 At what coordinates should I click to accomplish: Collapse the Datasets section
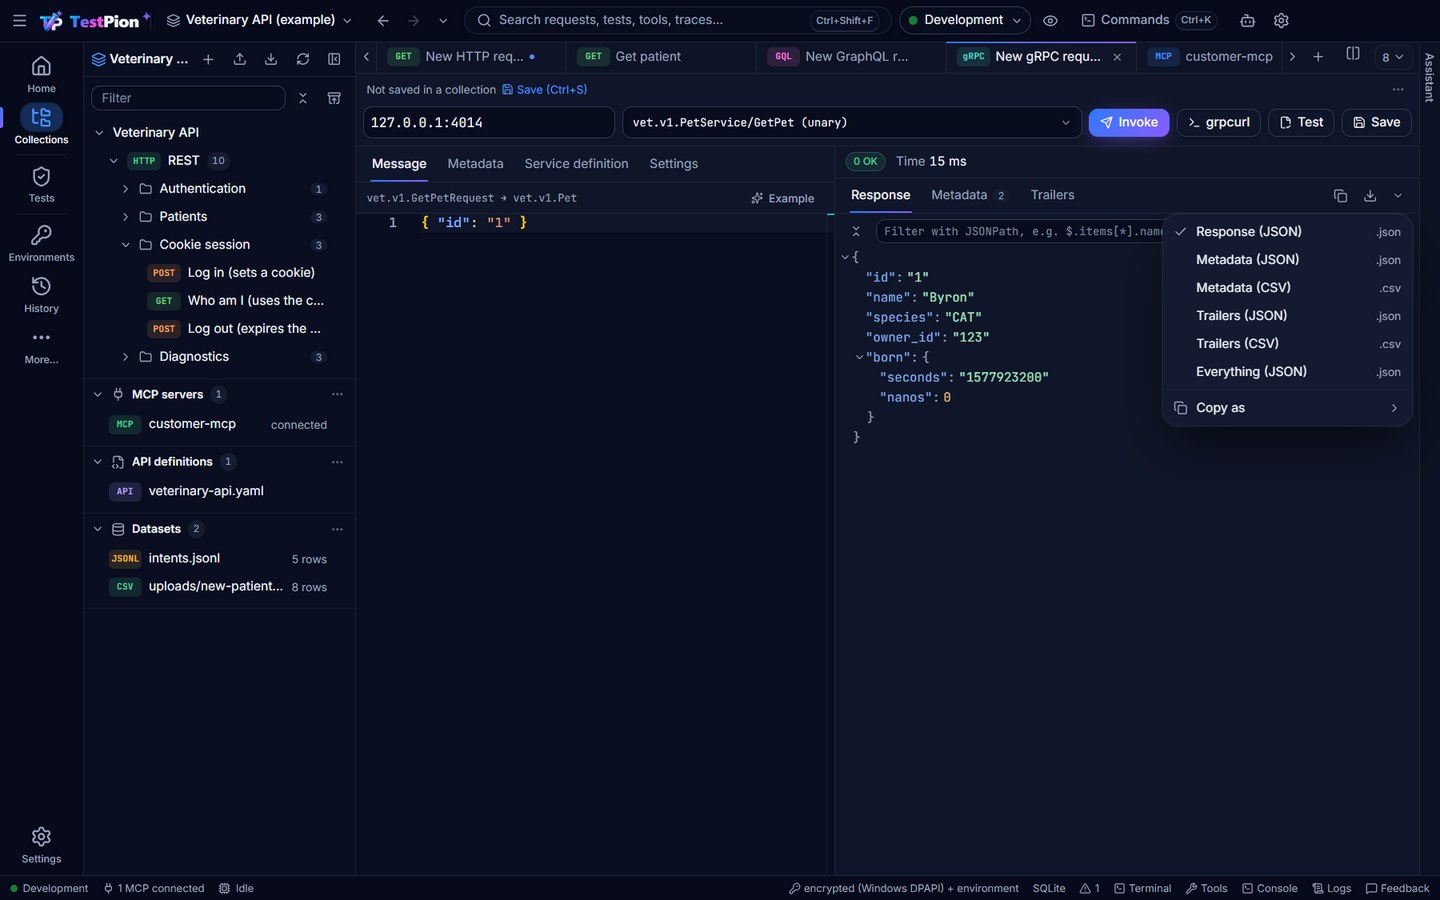[97, 529]
